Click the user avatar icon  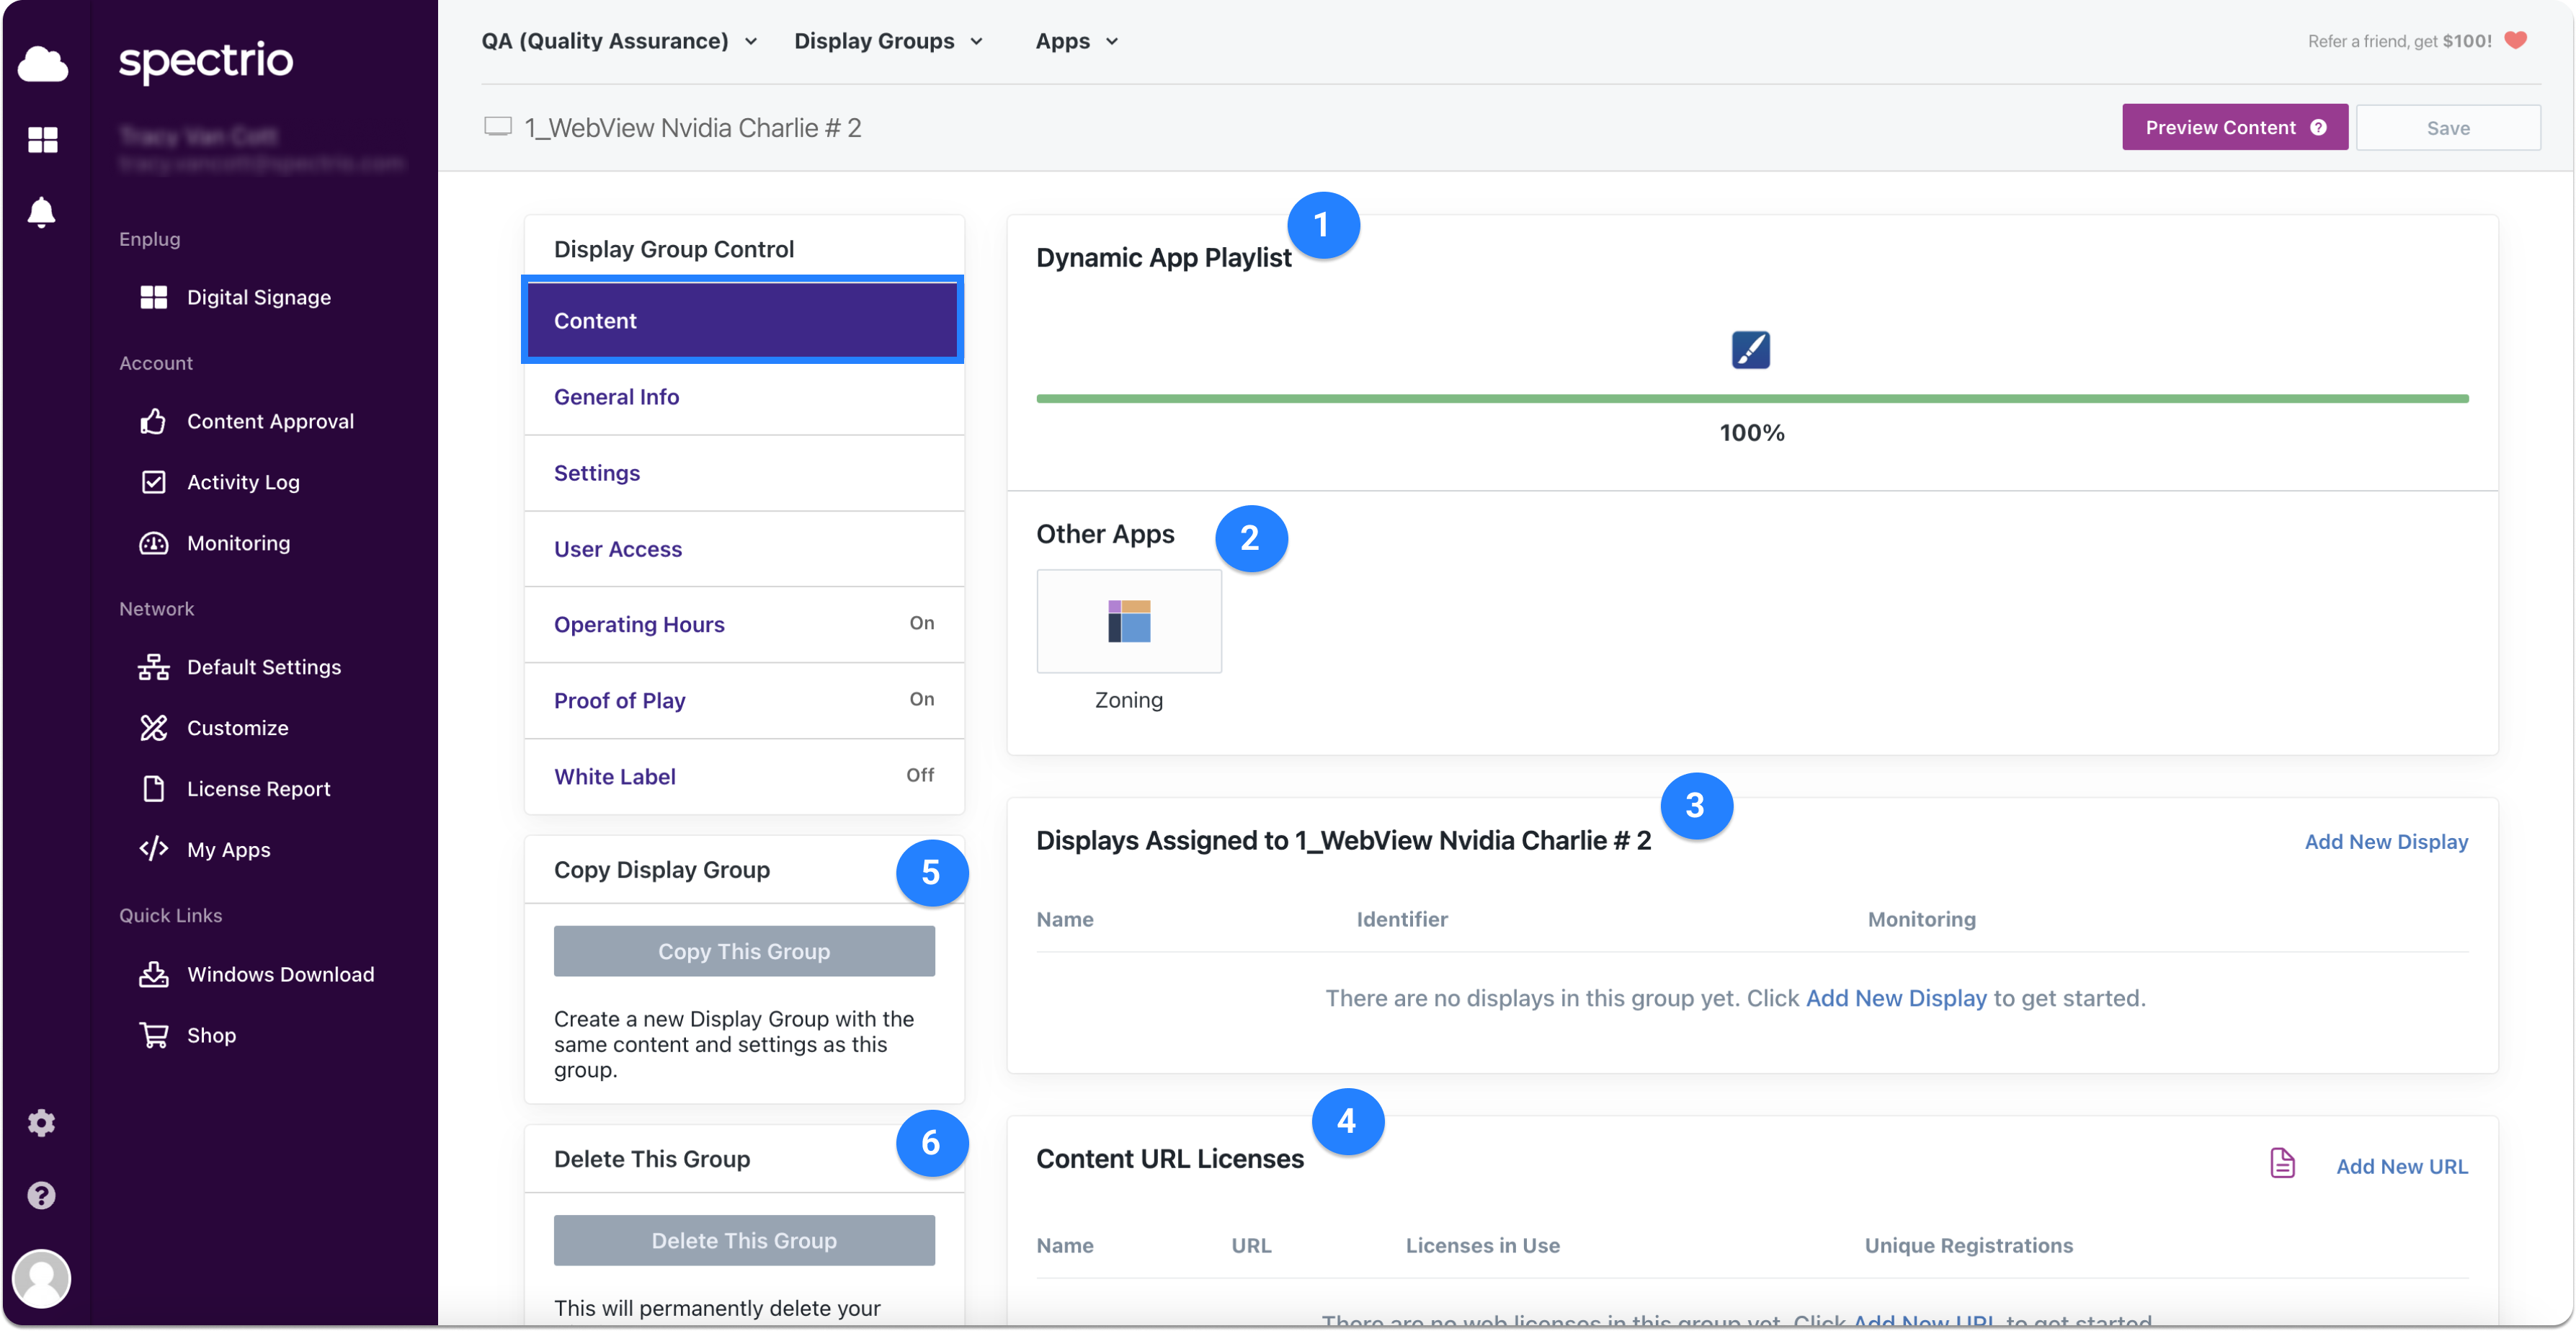pyautogui.click(x=41, y=1278)
